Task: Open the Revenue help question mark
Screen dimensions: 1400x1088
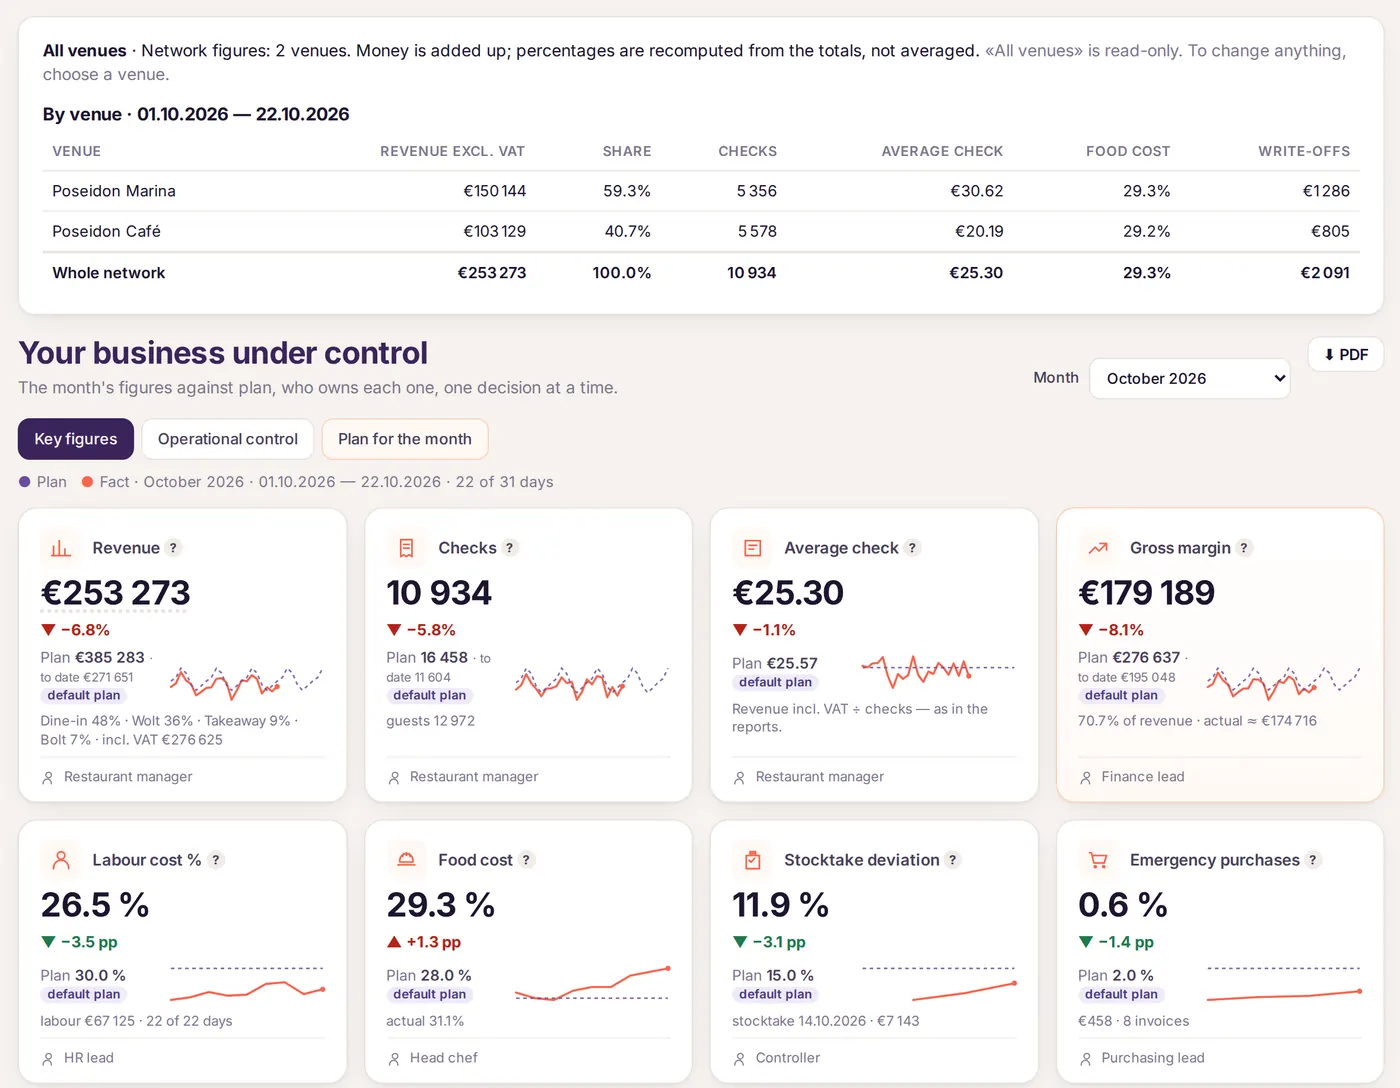Action: pyautogui.click(x=173, y=548)
